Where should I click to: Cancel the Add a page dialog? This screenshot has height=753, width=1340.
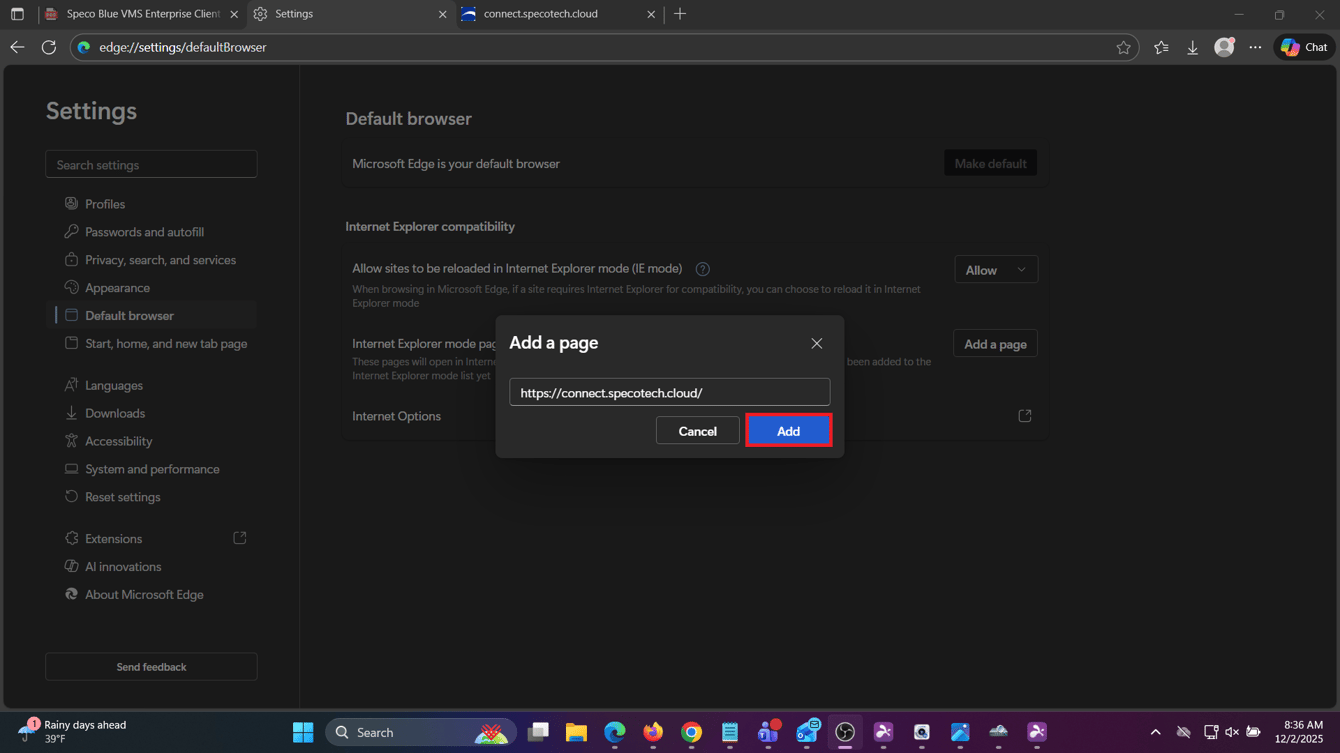pos(697,430)
